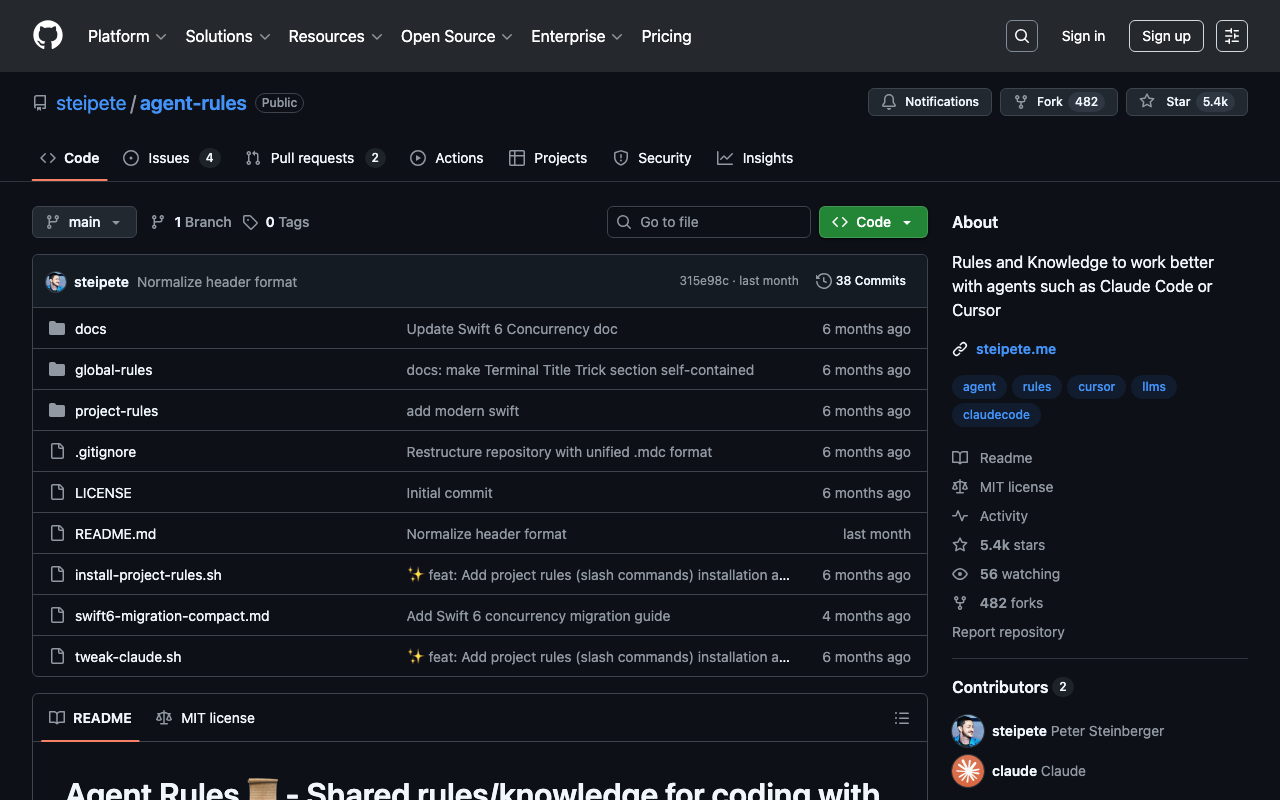Expand the main branch dropdown
Viewport: 1280px width, 800px height.
pos(84,222)
